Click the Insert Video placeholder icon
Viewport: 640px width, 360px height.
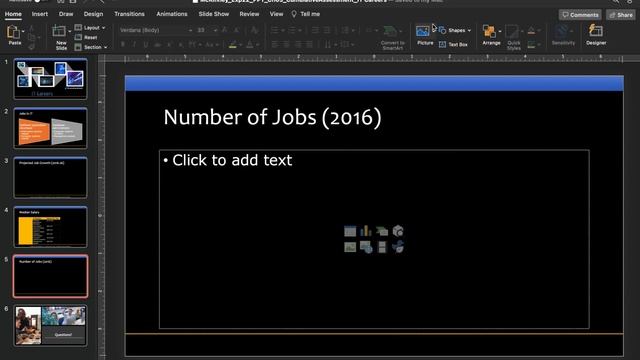382,247
